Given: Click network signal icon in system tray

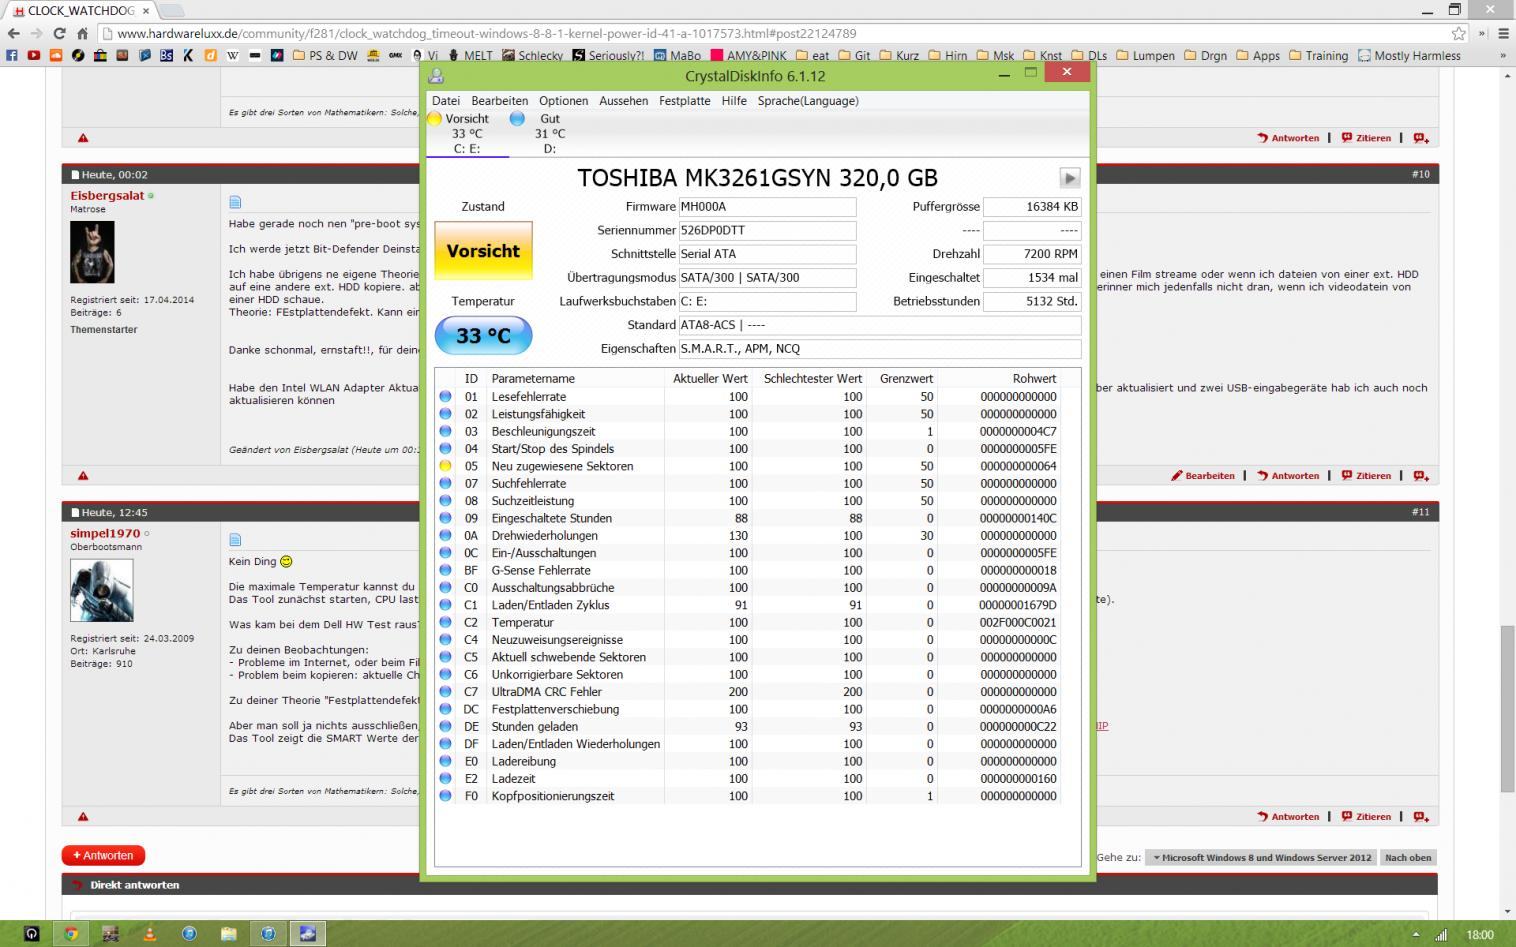Looking at the screenshot, I should point(1441,935).
